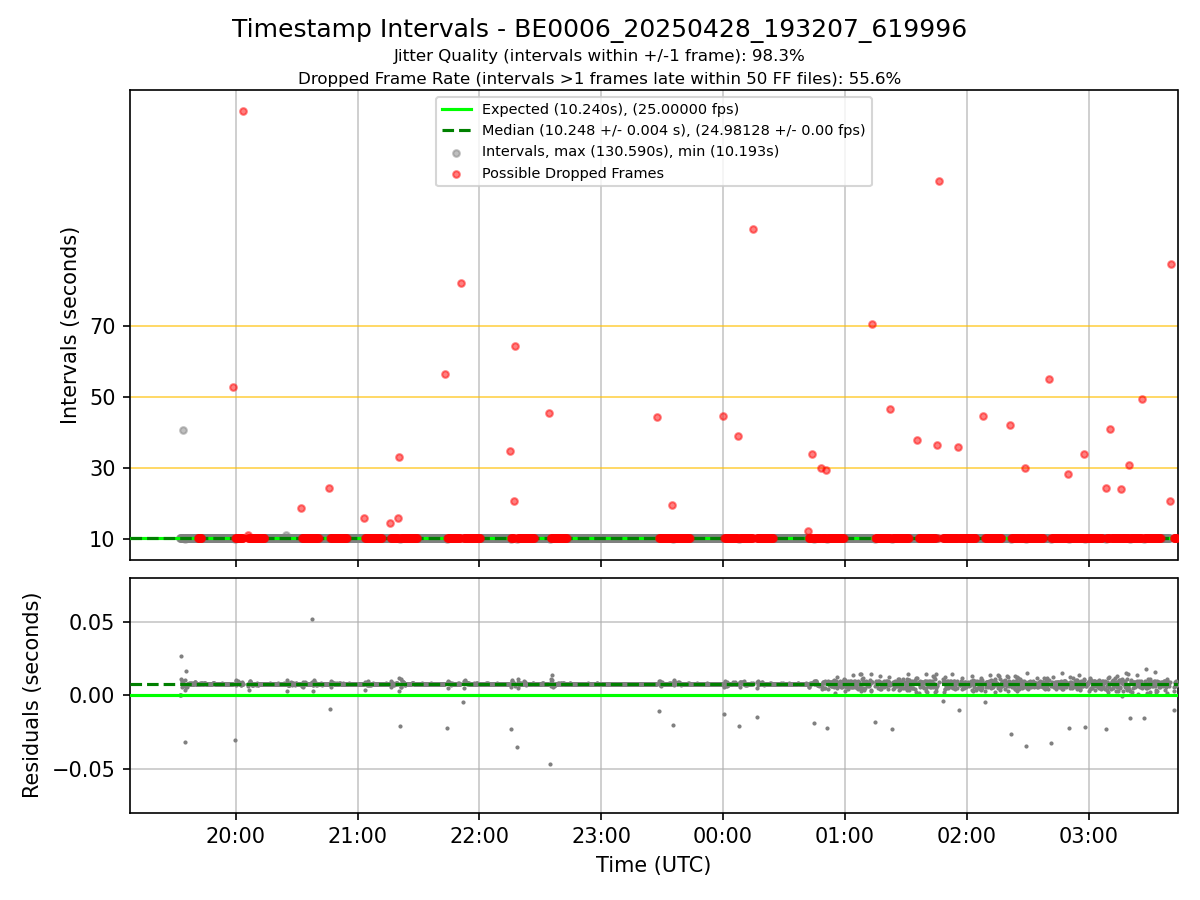Click the plot title Timestamp Intervals text
Screen dimensions: 1200x900
[x=599, y=29]
